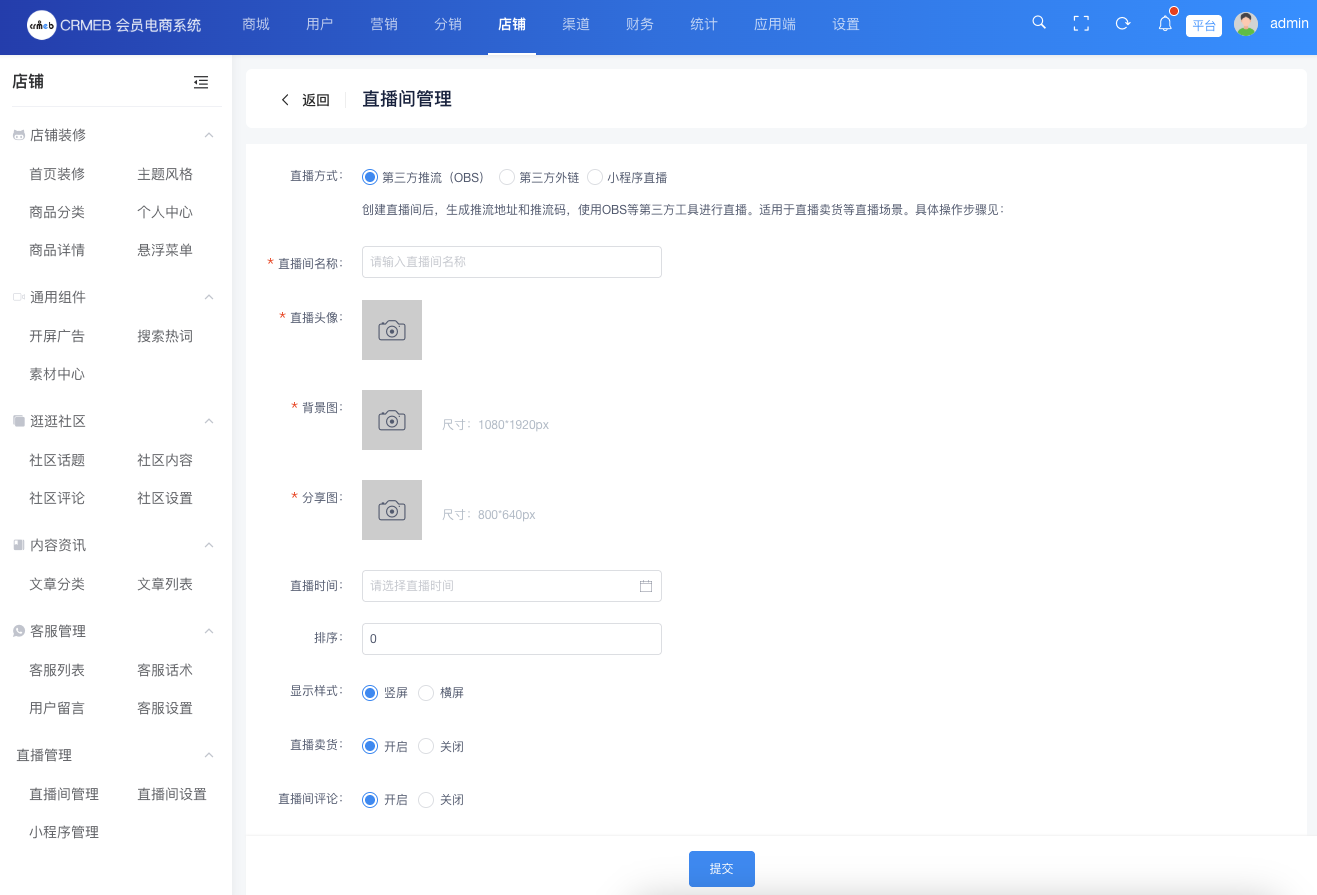Focus the 直播间名称 input field
Viewport: 1317px width, 895px height.
click(512, 262)
